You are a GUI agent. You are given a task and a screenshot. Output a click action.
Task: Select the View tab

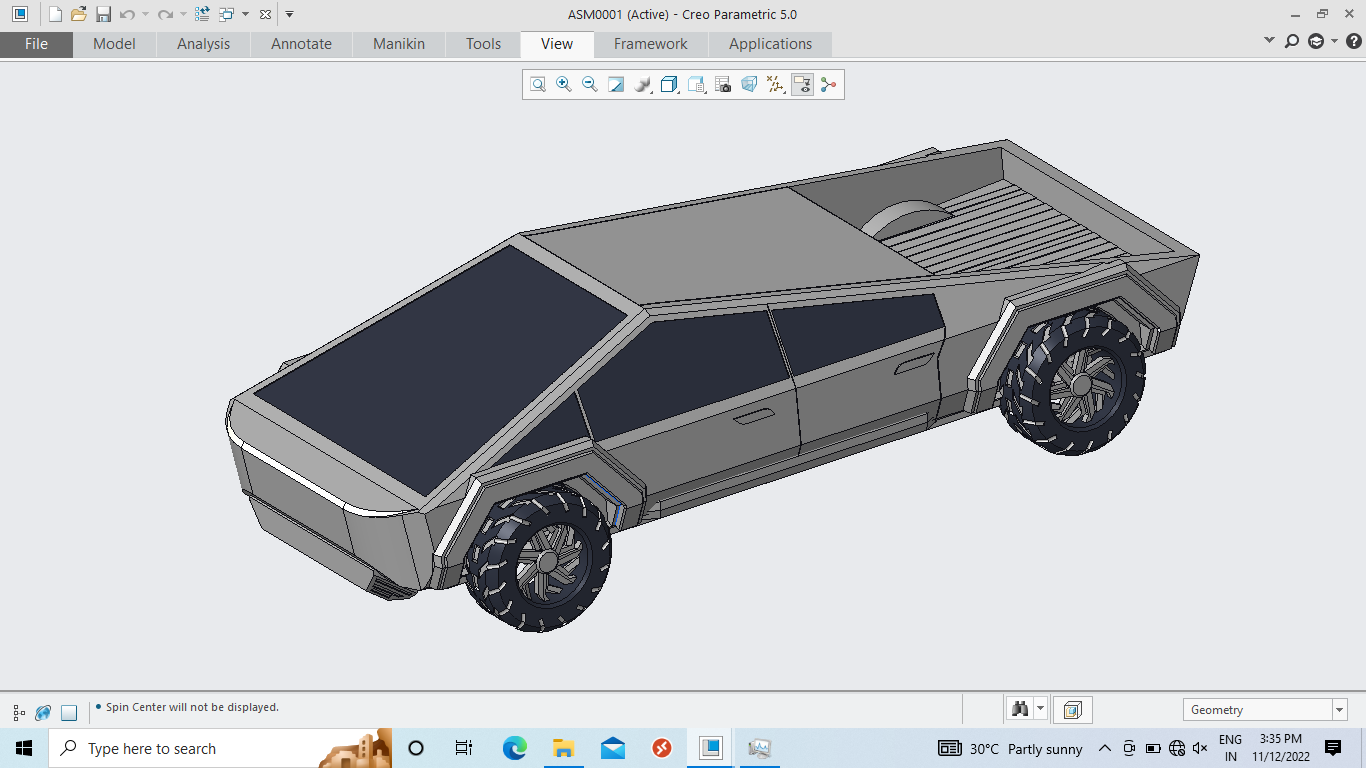557,44
